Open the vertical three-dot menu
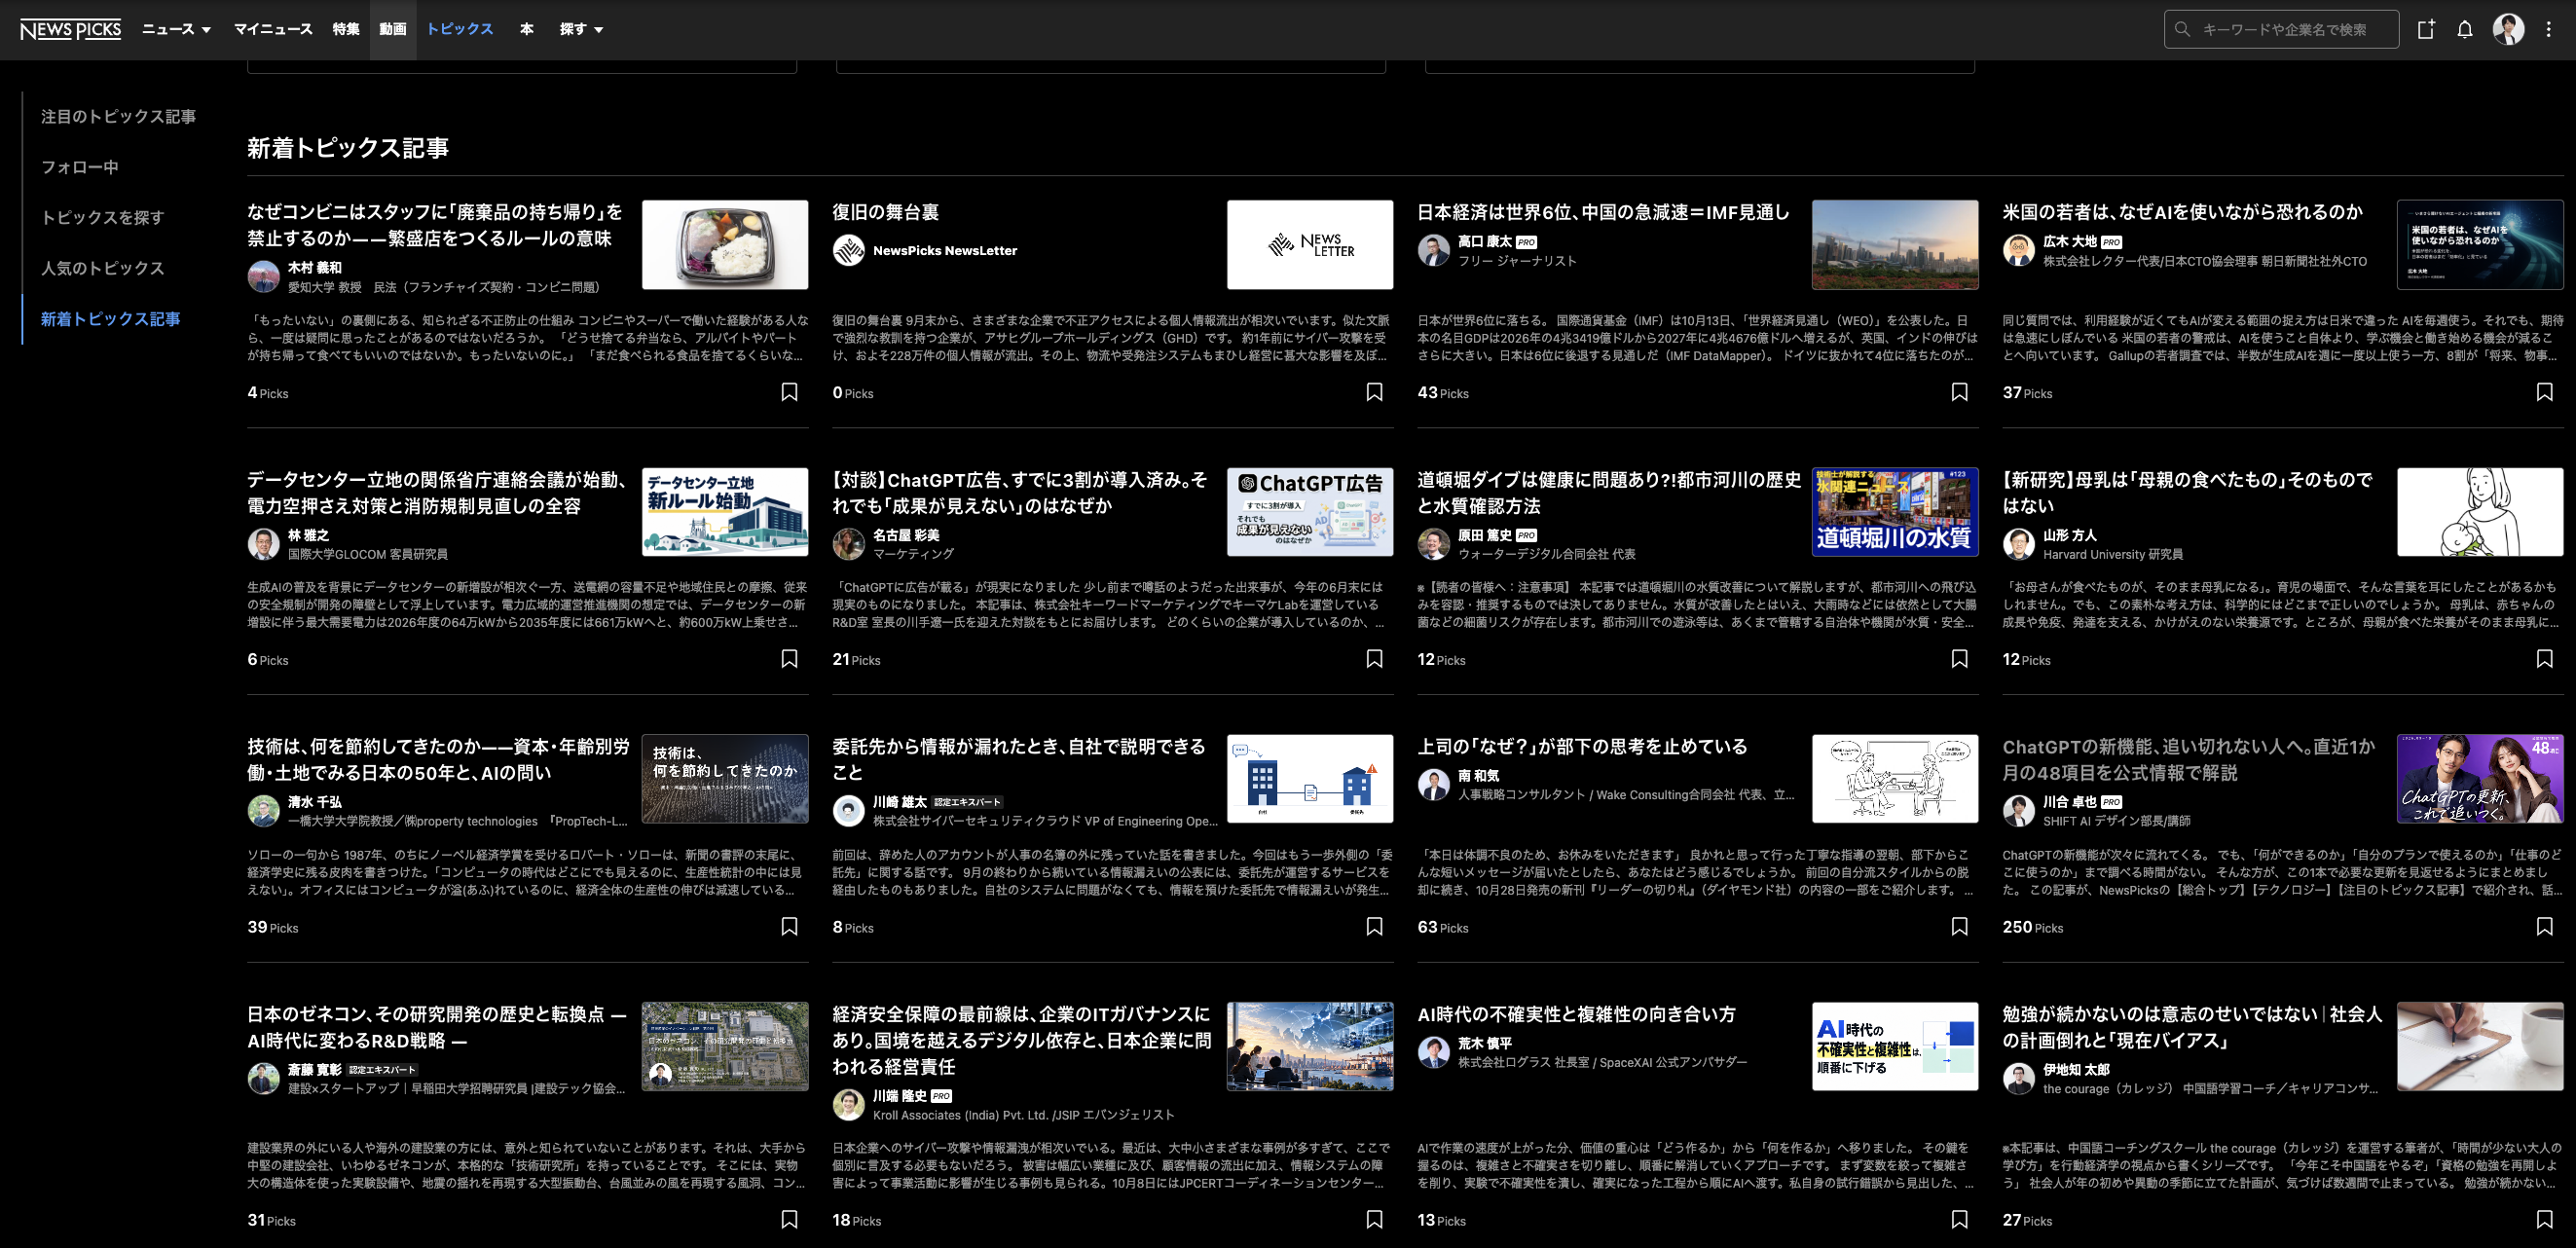Screen dimensions: 2576x1248 click(x=2548, y=29)
